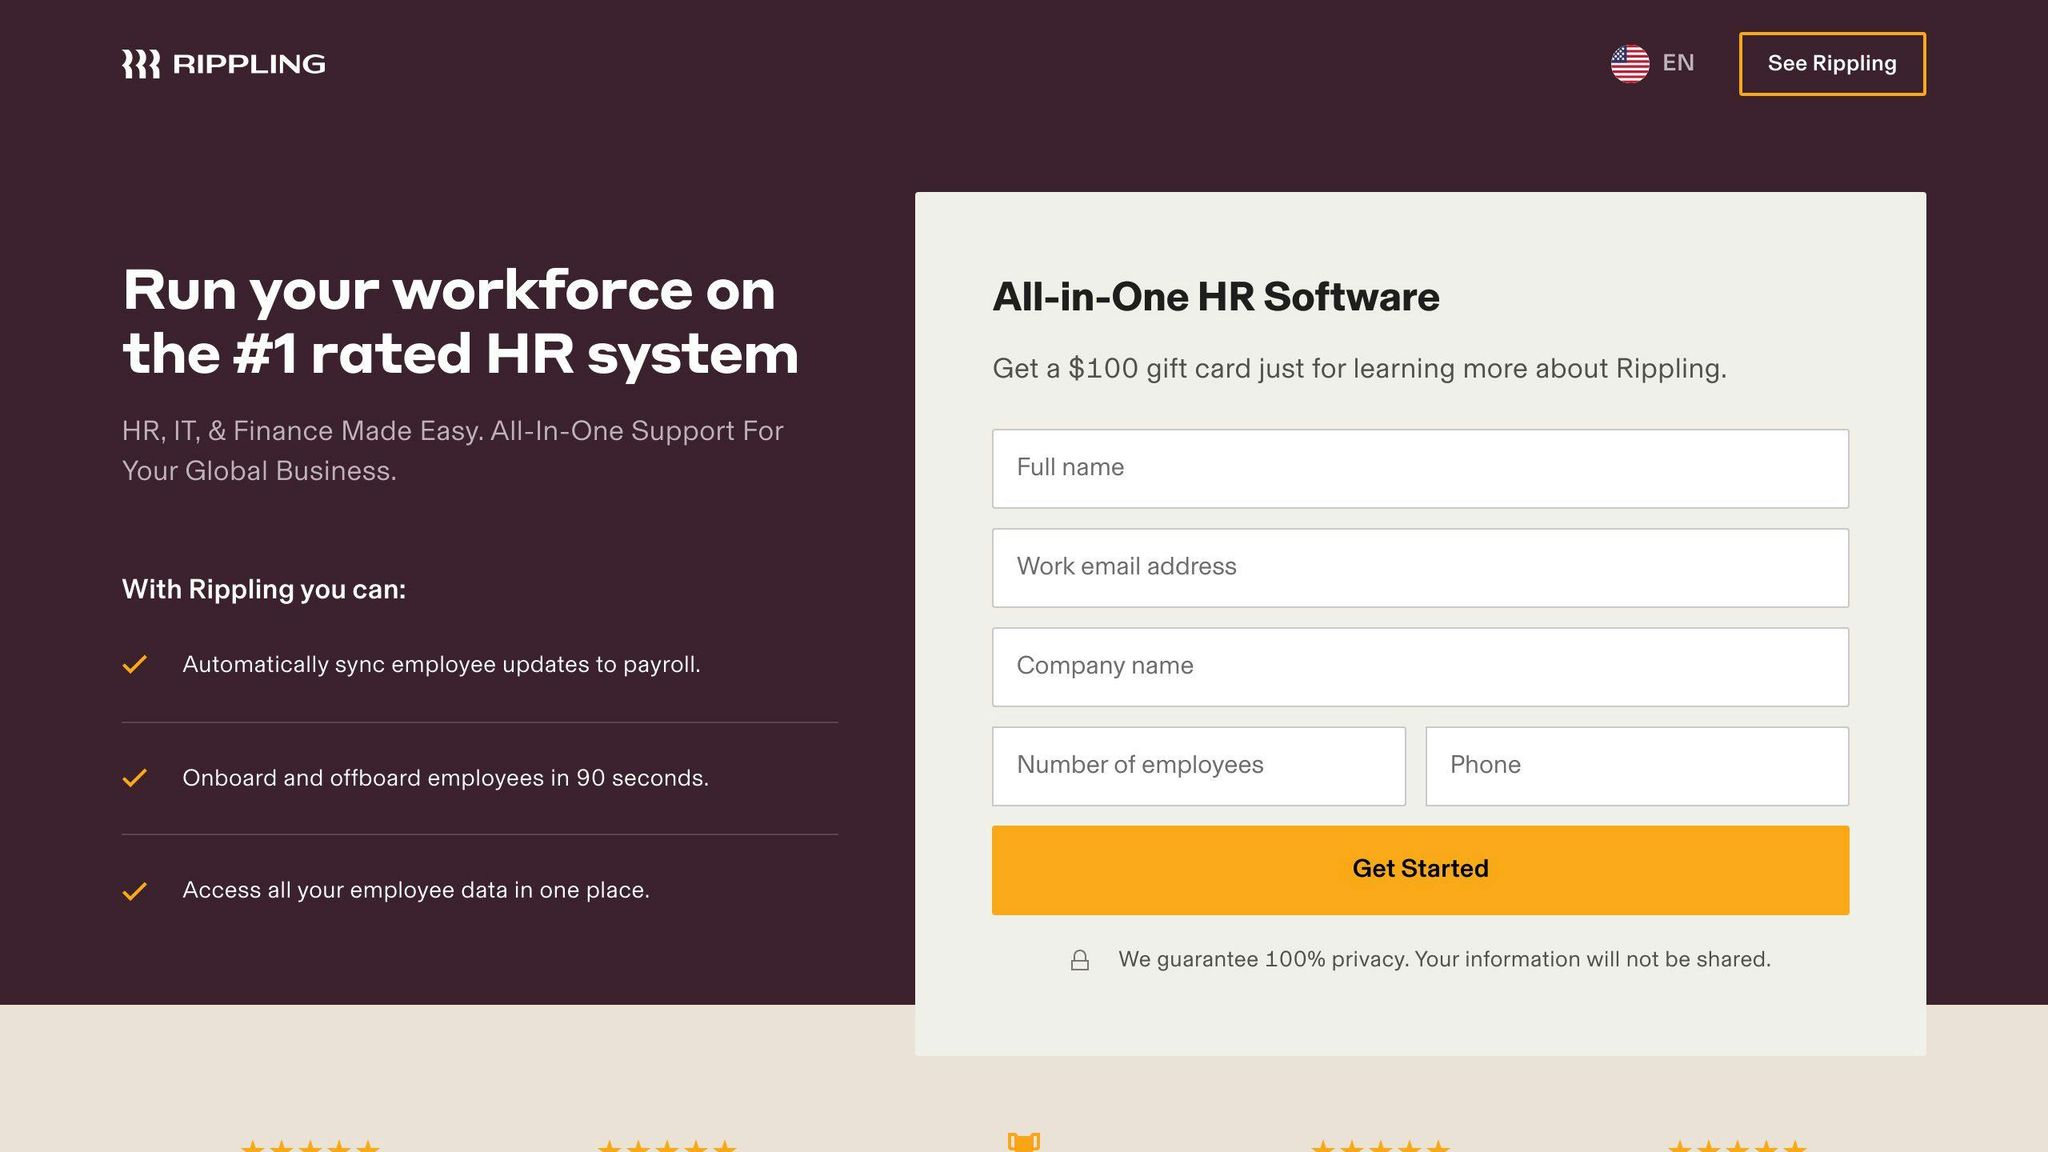Click checkmark beside employee data item
This screenshot has width=2048, height=1152.
tap(135, 891)
